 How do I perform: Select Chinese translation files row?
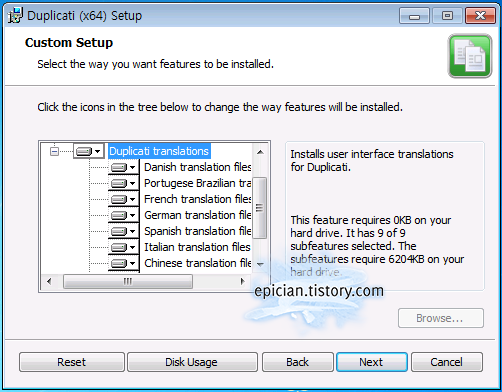pyautogui.click(x=197, y=263)
